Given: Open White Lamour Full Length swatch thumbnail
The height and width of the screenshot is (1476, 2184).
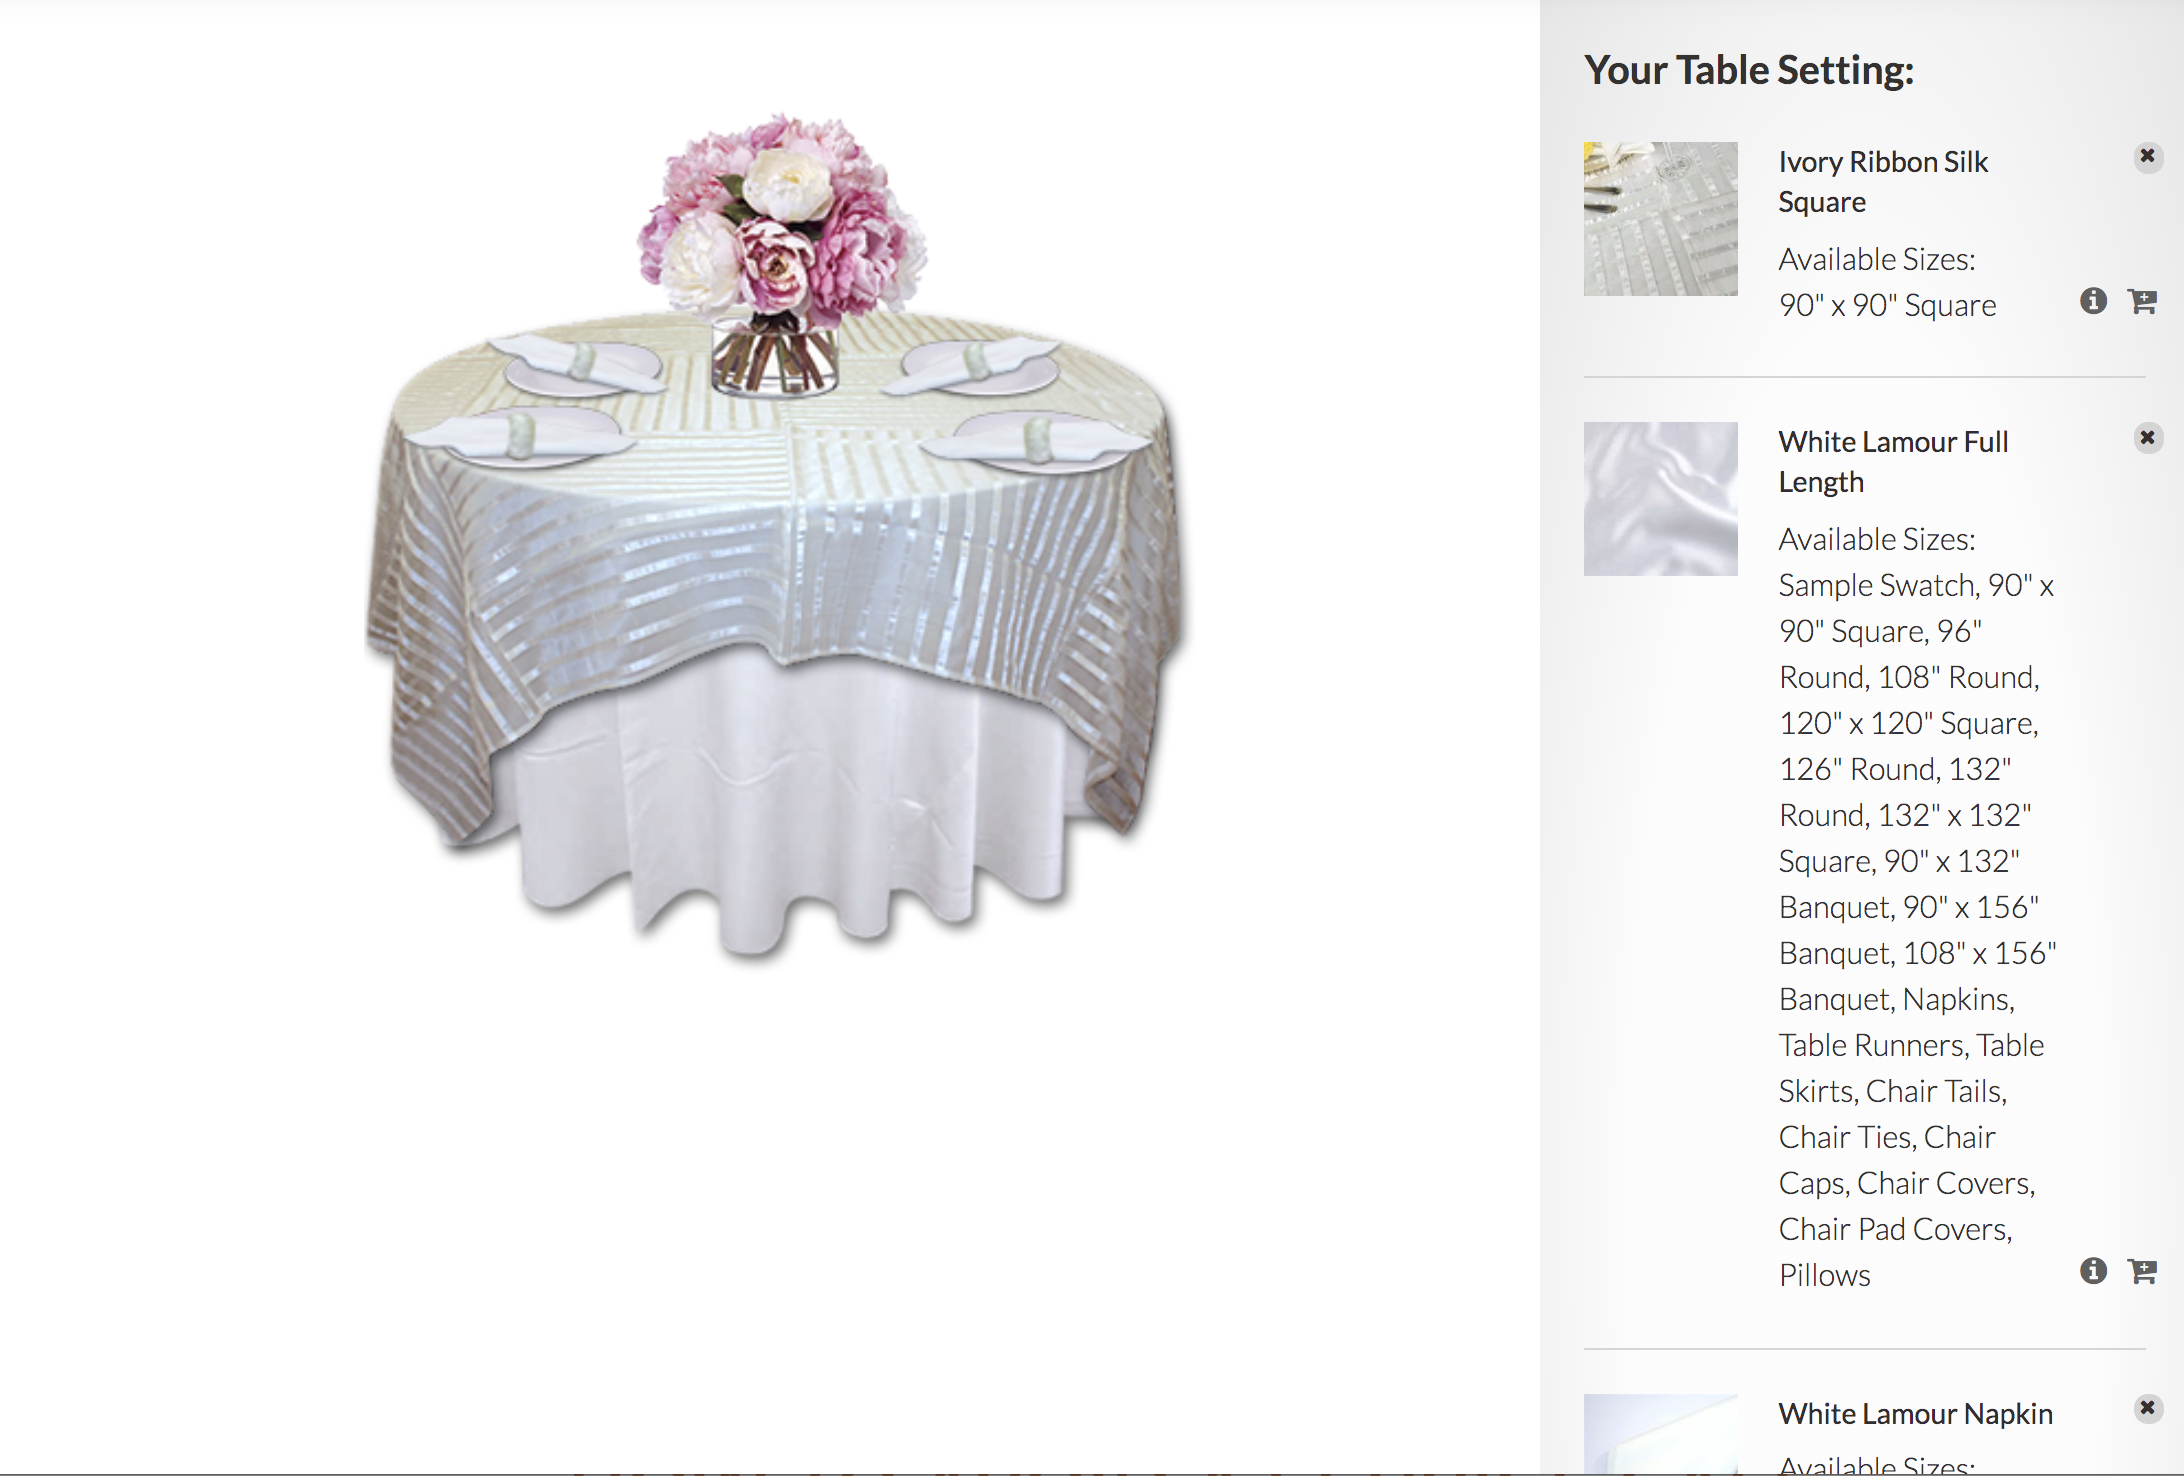Looking at the screenshot, I should click(1660, 499).
